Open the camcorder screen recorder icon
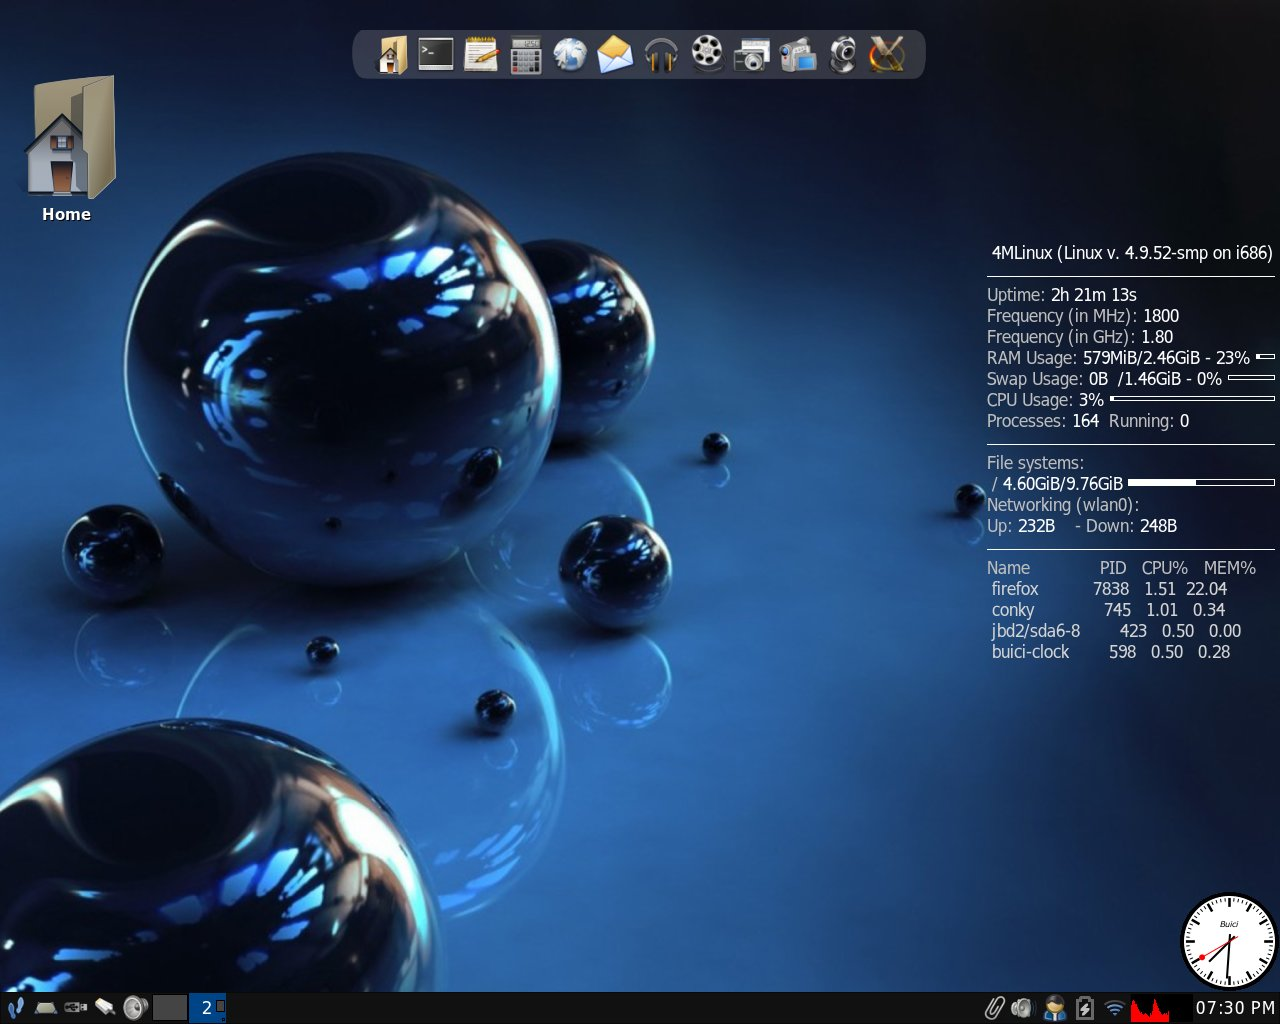Viewport: 1280px width, 1024px height. [798, 54]
